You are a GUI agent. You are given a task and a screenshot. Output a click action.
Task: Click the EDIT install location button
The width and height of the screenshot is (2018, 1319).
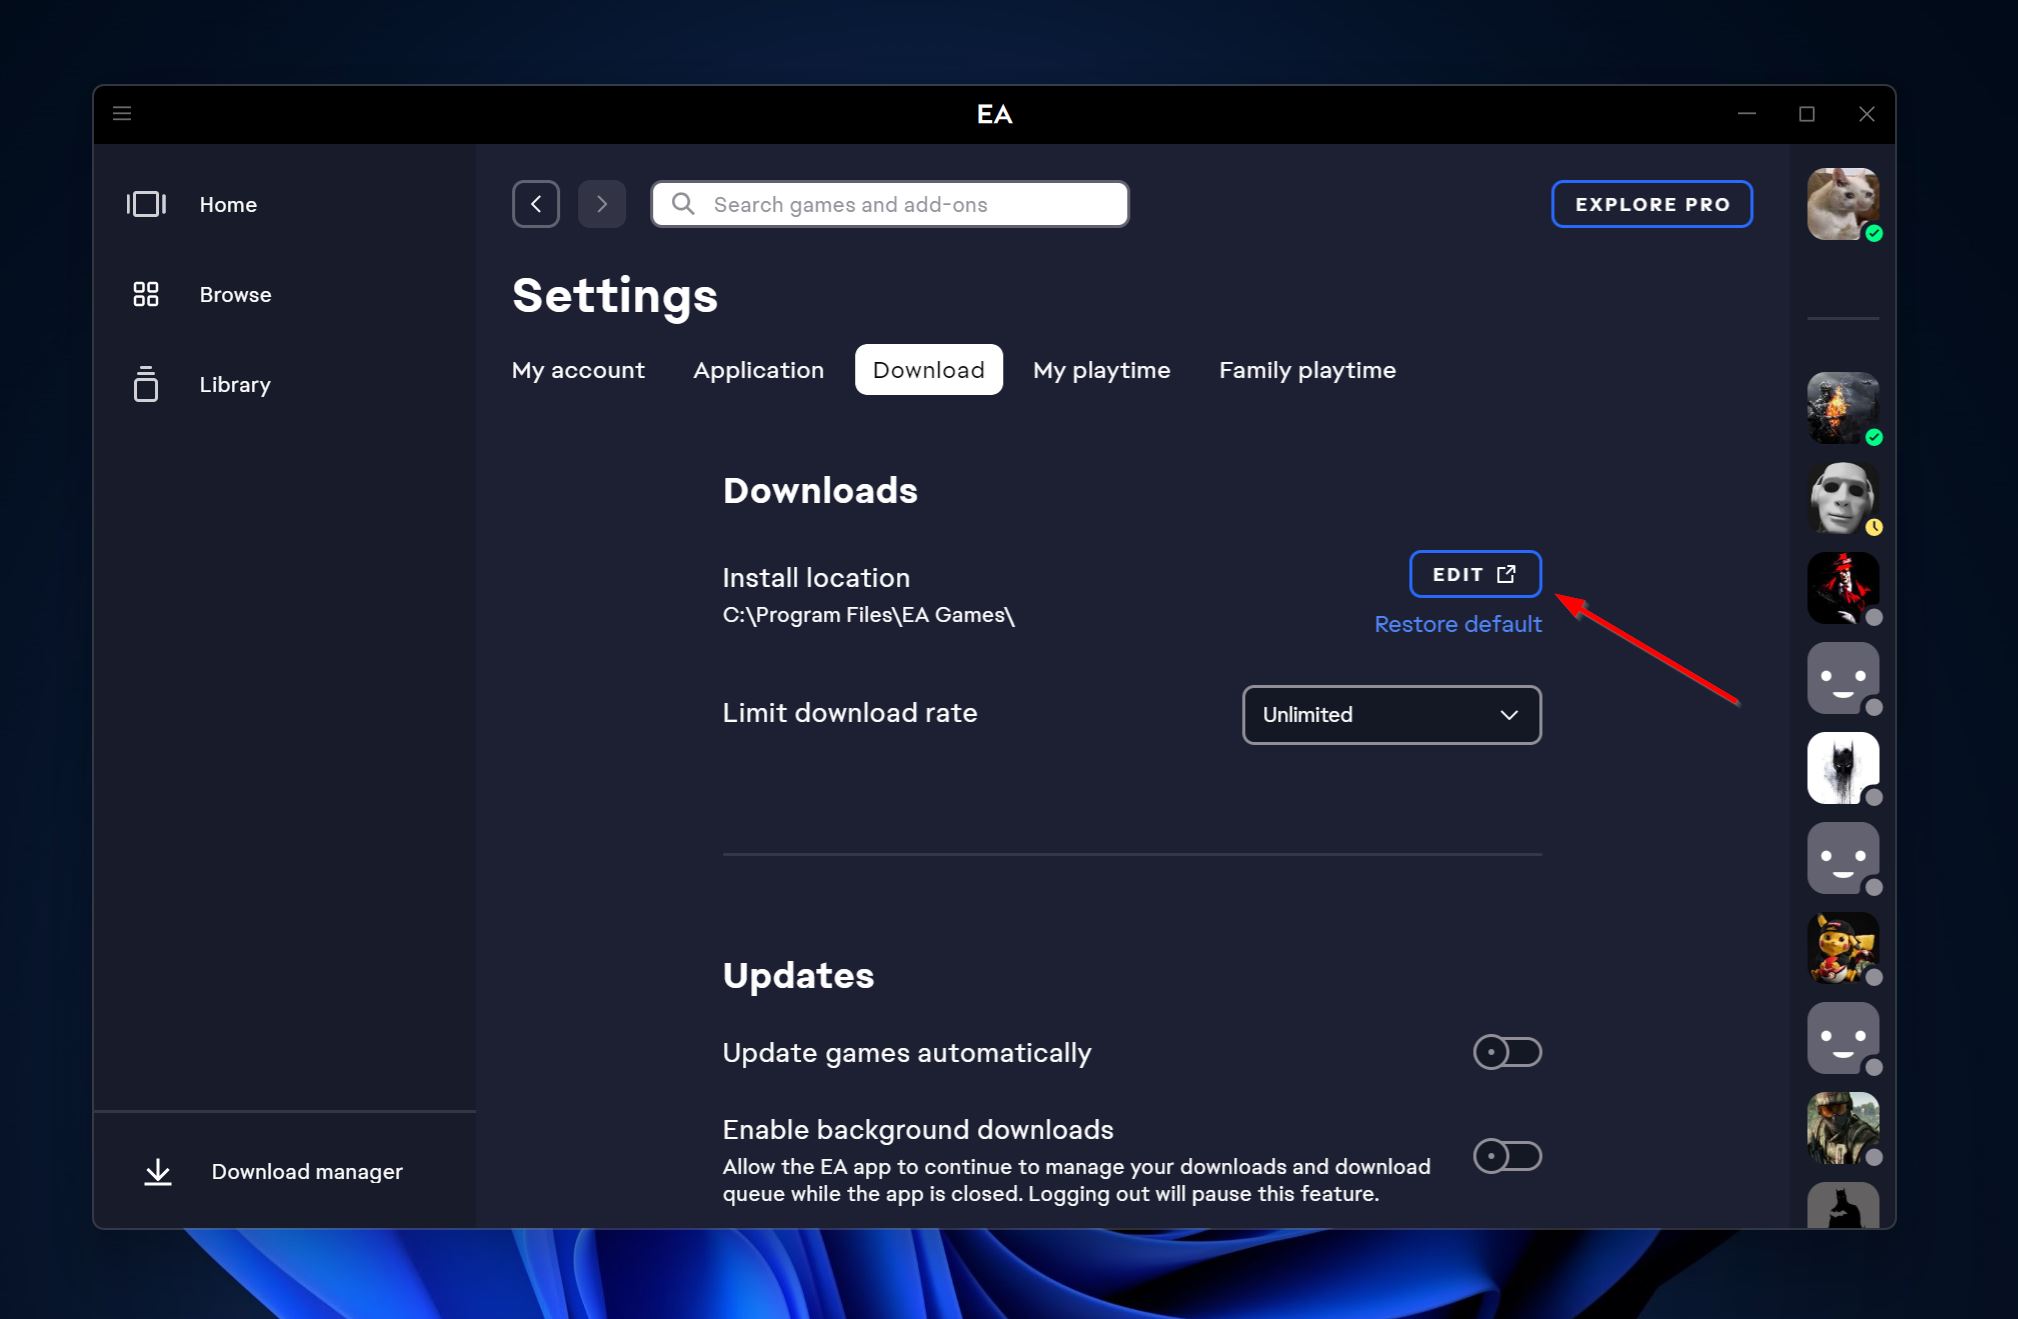1472,574
